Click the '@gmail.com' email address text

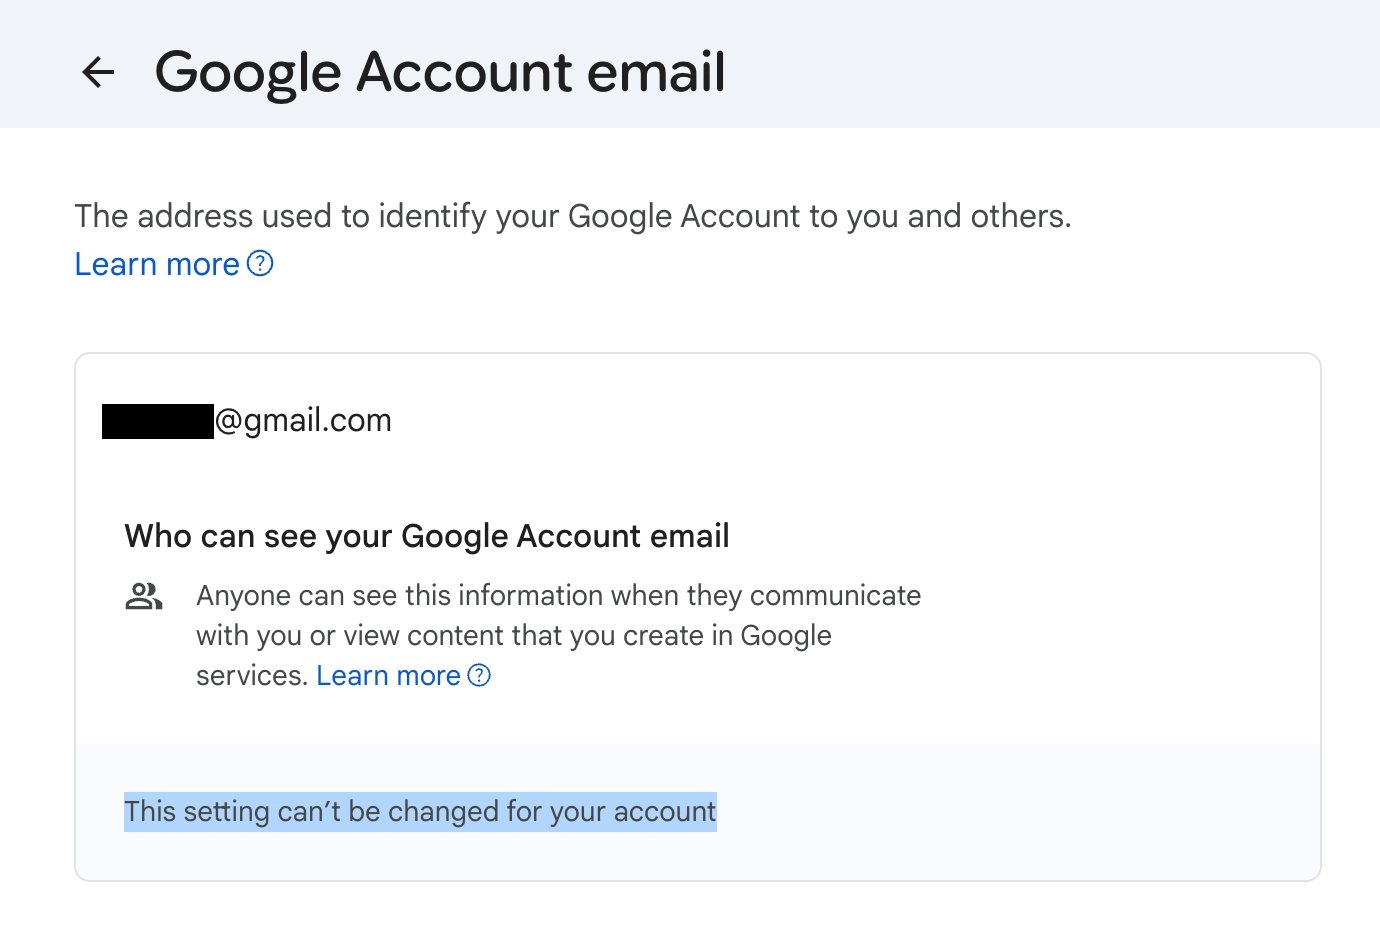pyautogui.click(x=304, y=420)
